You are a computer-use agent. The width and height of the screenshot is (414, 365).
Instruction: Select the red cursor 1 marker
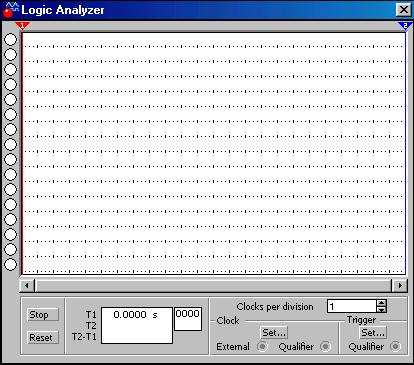click(22, 25)
